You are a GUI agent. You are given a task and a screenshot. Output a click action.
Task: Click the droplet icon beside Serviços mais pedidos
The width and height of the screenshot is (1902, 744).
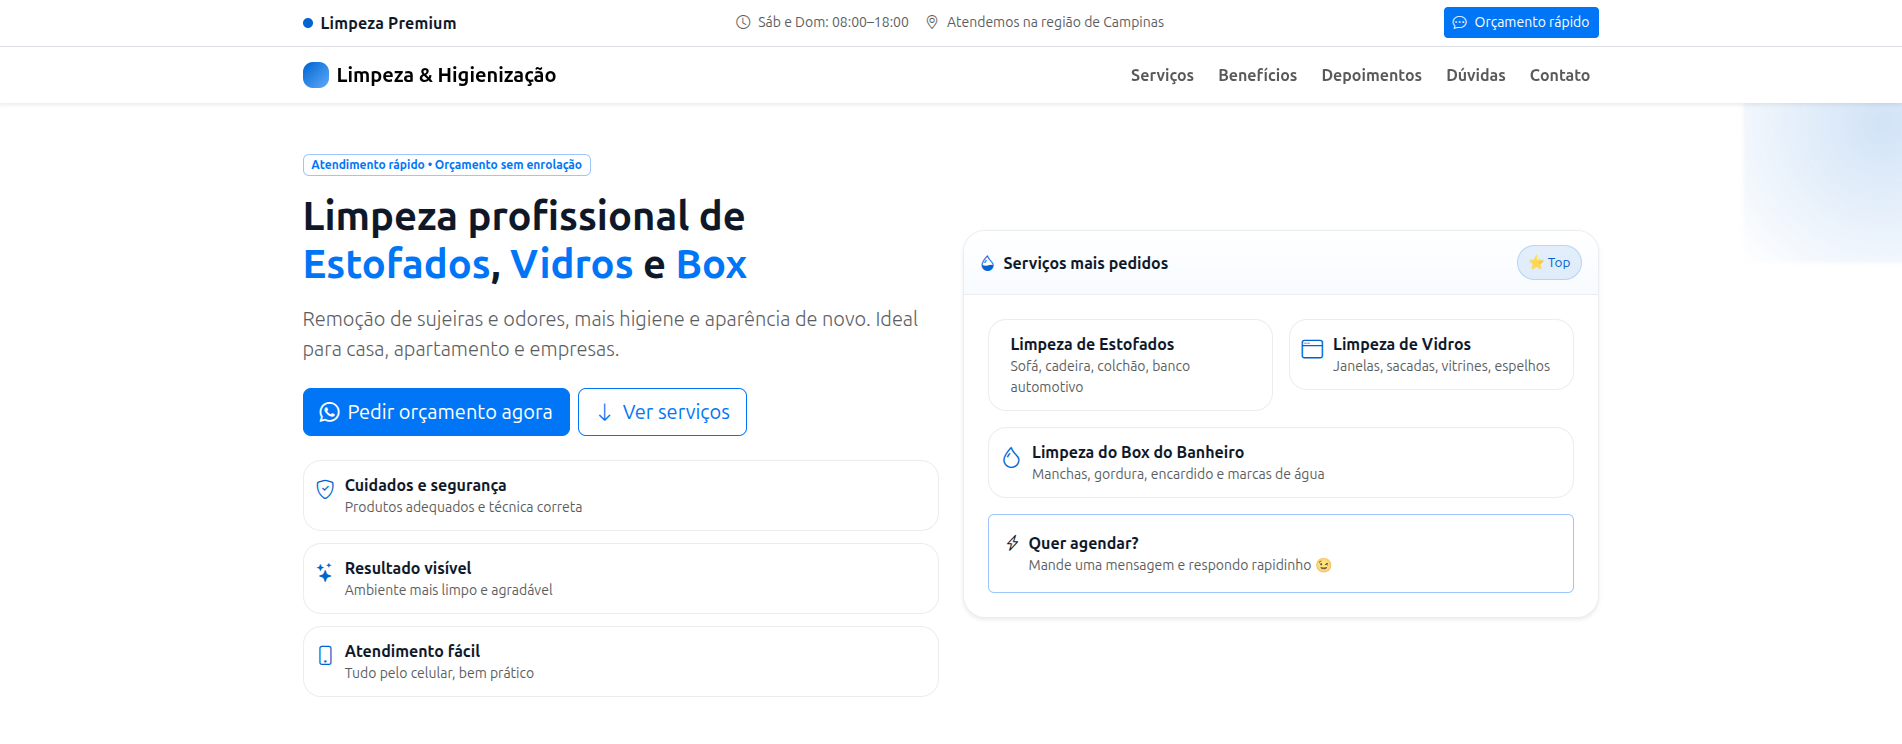[x=988, y=263]
